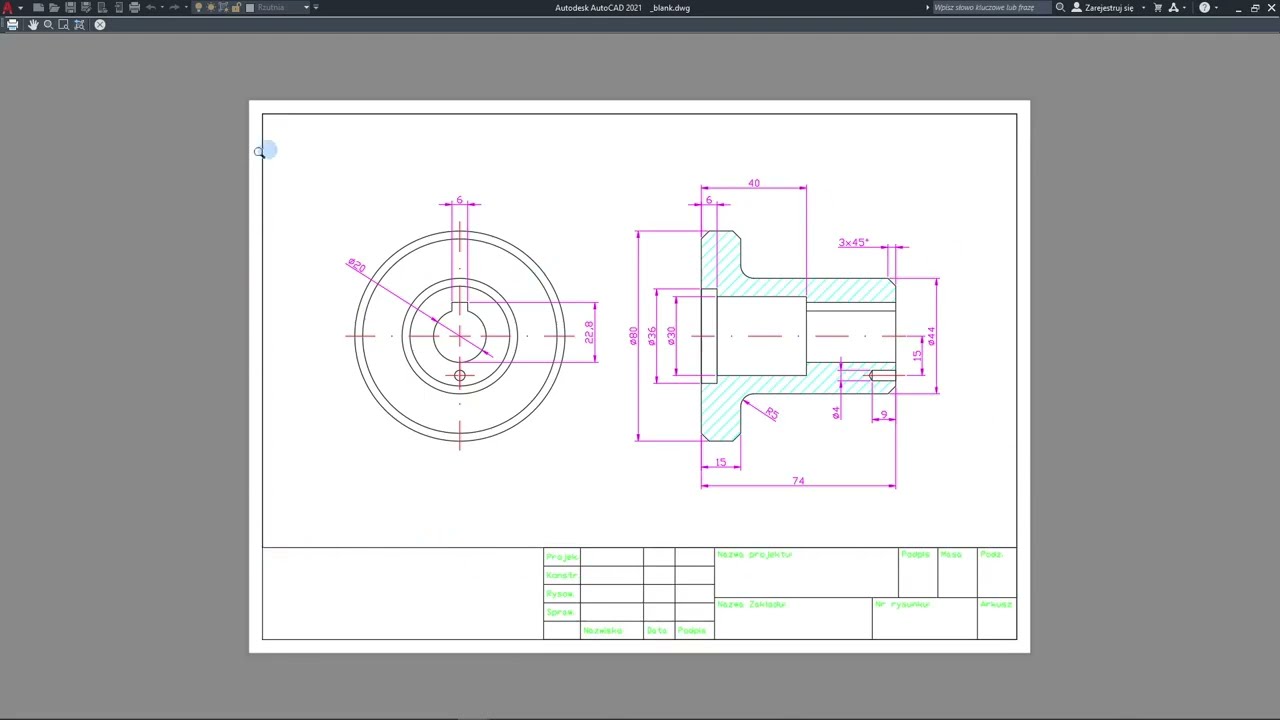This screenshot has width=1280, height=720.
Task: Click the Redo arrow icon
Action: tap(174, 7)
